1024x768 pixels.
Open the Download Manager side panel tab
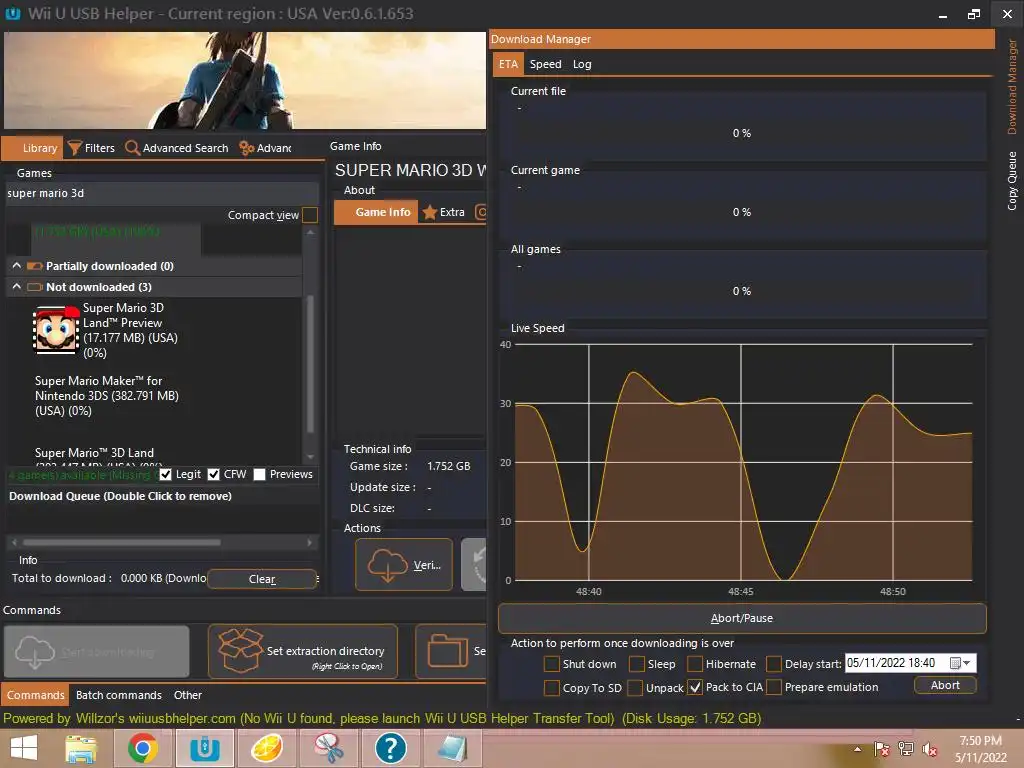[x=1012, y=87]
